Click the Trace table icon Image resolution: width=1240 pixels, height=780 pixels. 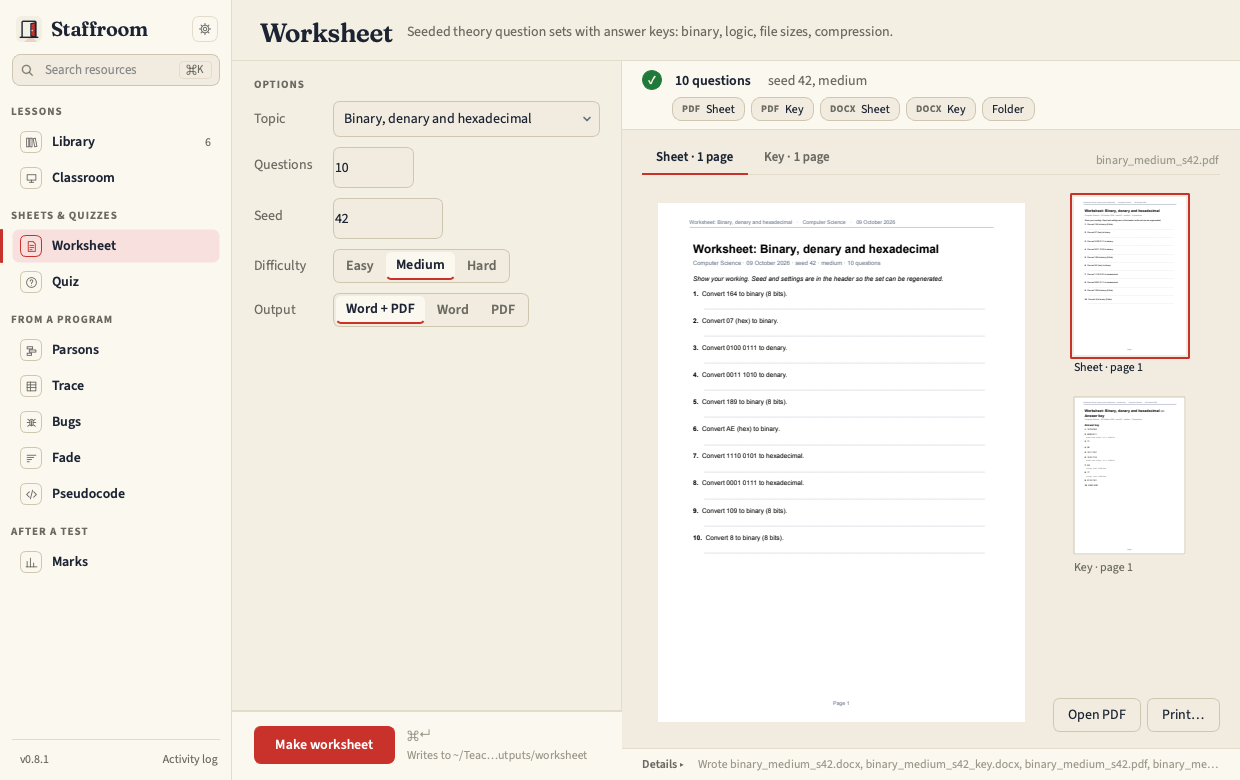click(x=31, y=386)
